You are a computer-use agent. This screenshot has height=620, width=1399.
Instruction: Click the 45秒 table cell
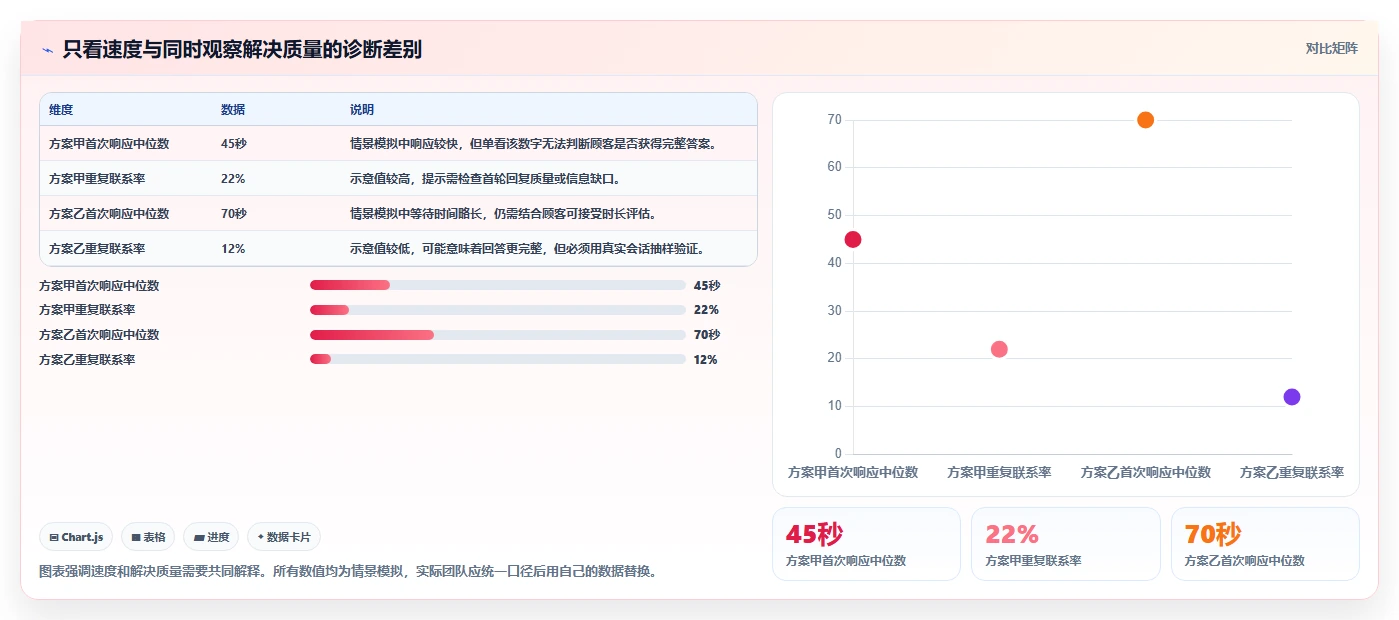coord(234,144)
